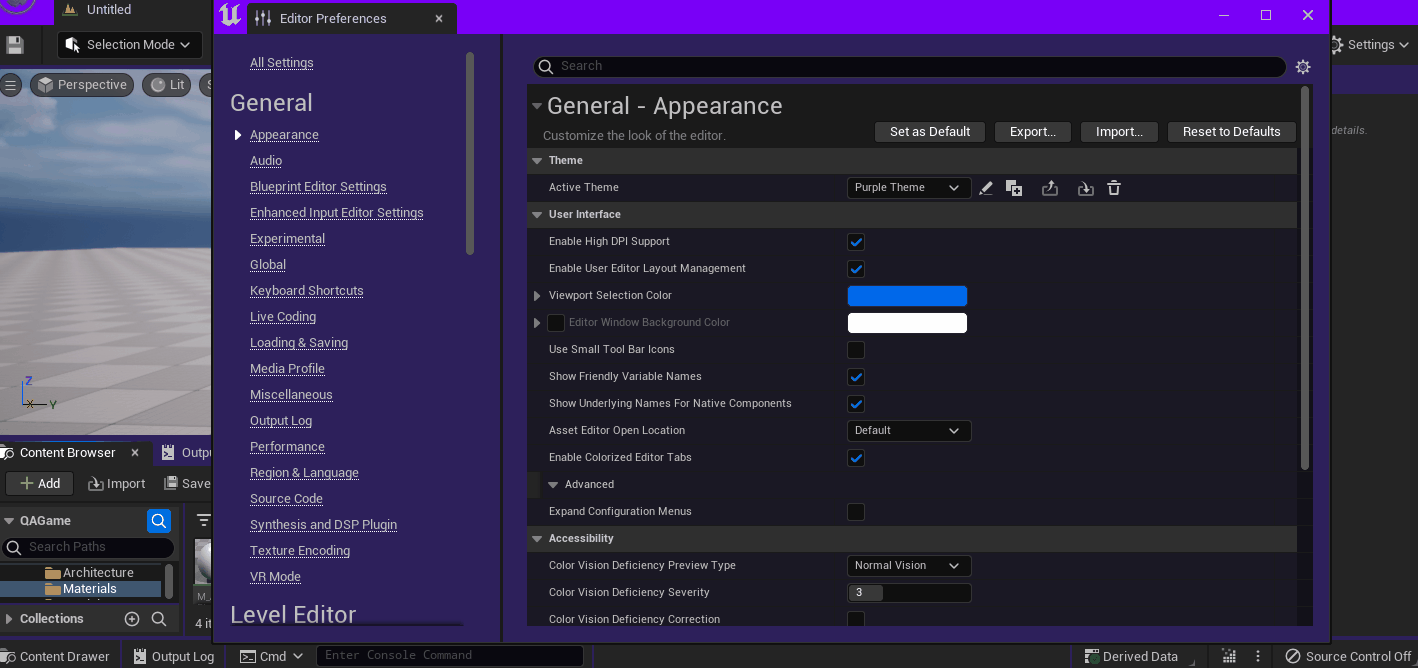
Task: Disable Enable High DPI Support
Action: [856, 241]
